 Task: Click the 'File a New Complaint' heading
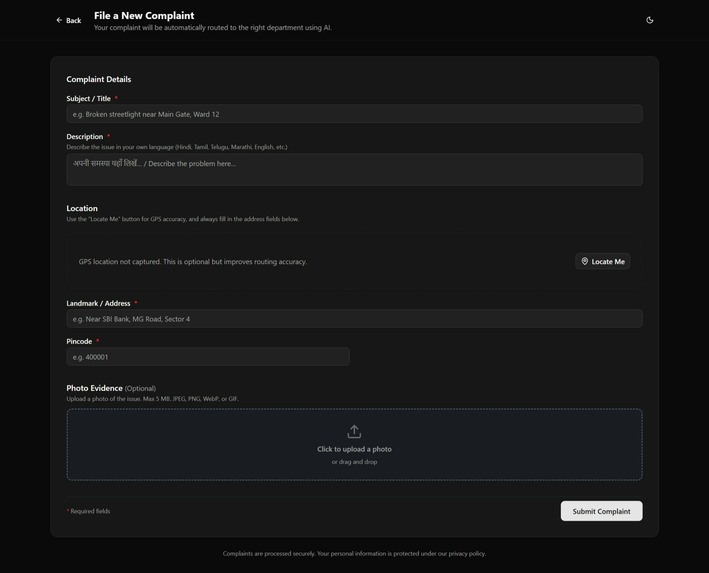[x=144, y=16]
